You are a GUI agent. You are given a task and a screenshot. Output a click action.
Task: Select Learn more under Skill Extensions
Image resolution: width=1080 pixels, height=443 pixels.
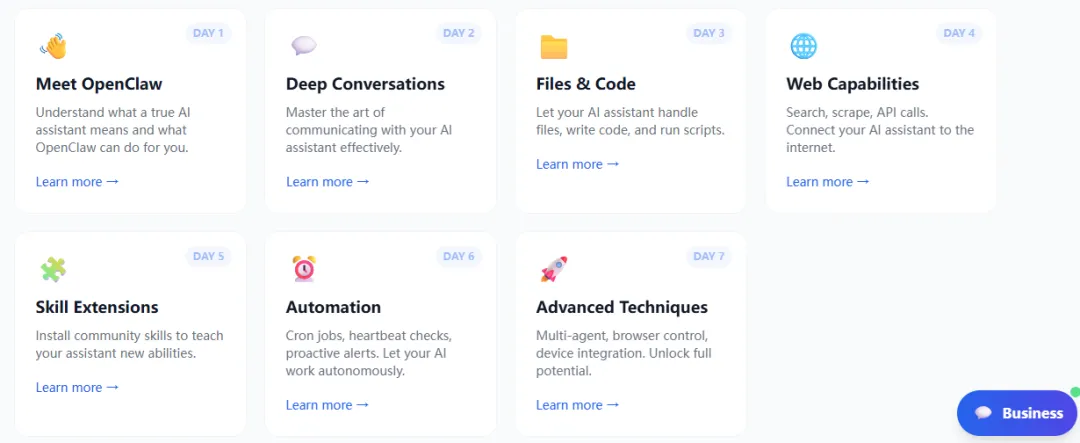(x=77, y=387)
